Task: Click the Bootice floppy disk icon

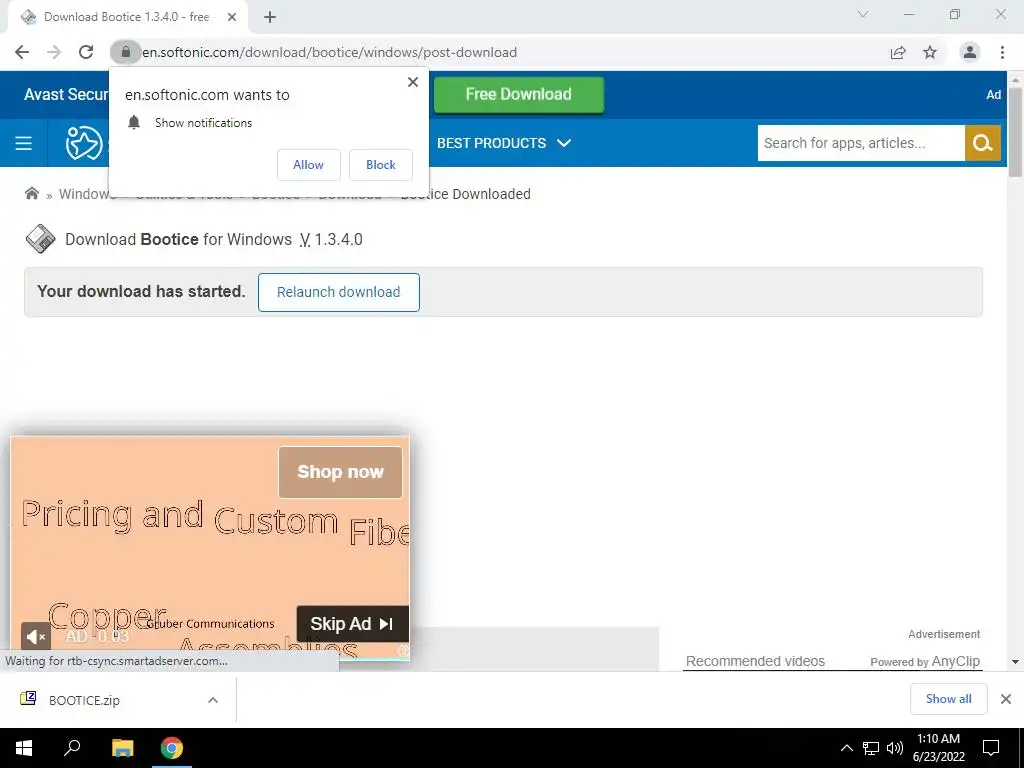Action: click(x=40, y=239)
